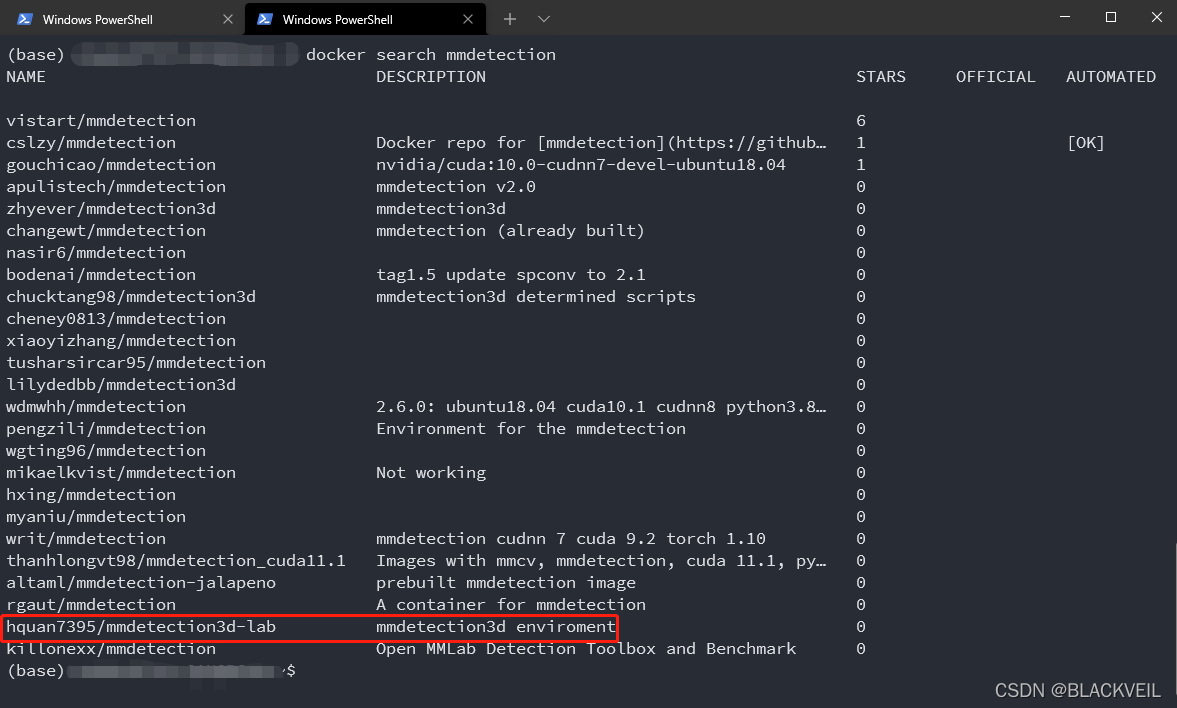Image resolution: width=1177 pixels, height=708 pixels.
Task: Click 'bodenai/mmdetection' row name
Action: 101,275
